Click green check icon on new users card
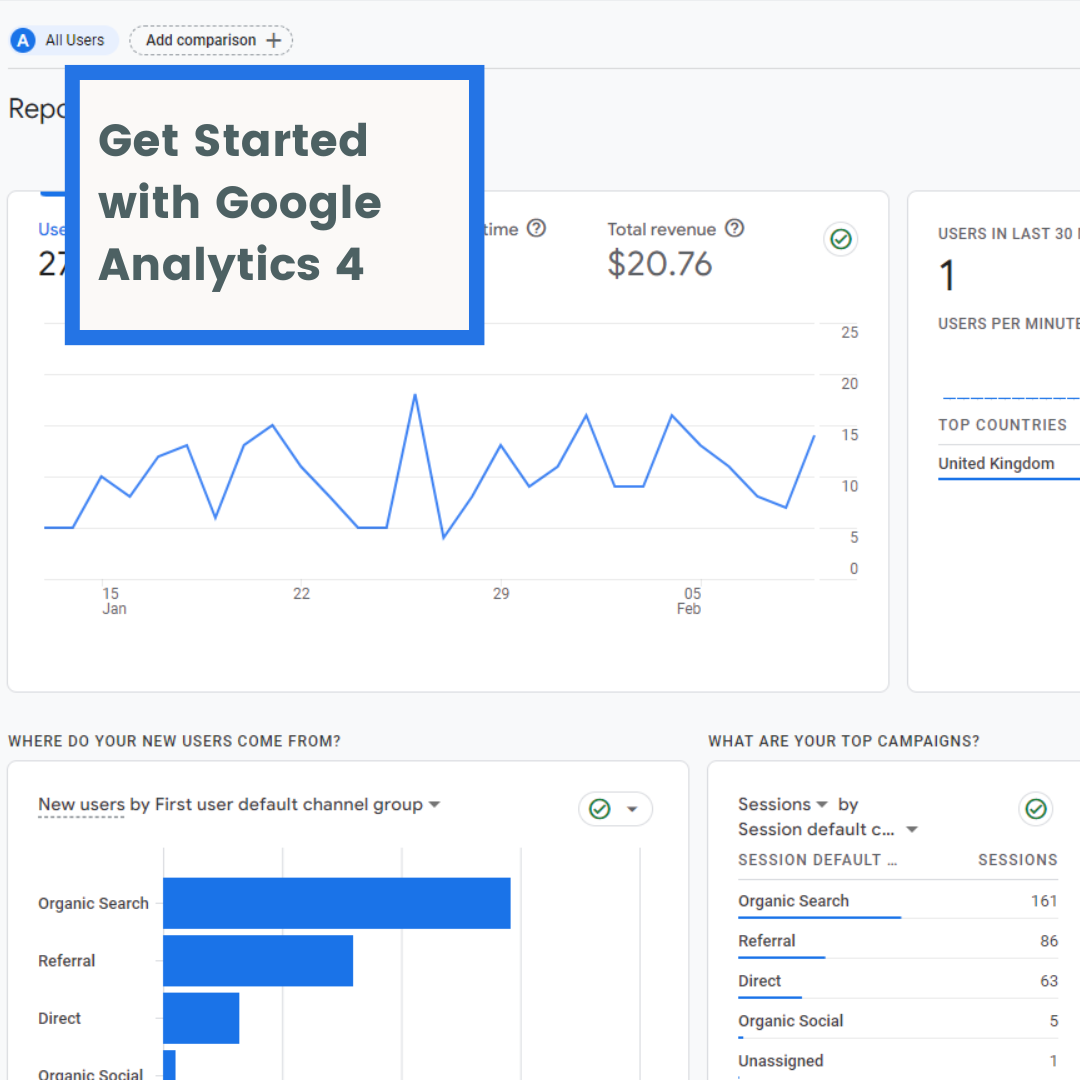The image size is (1080, 1080). coord(600,809)
